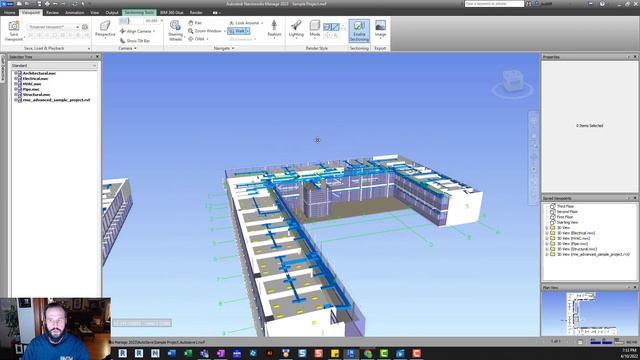The image size is (640, 360).
Task: Open the Third Floor saved viewpoint
Action: (x=565, y=207)
